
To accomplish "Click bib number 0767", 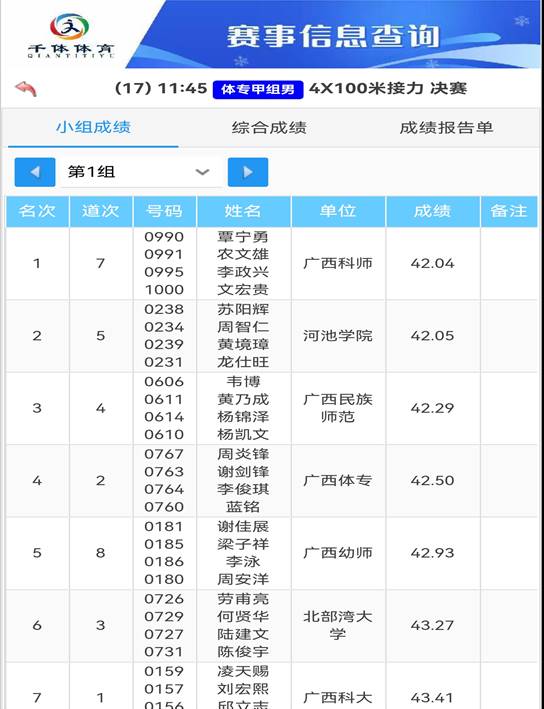I will pos(164,454).
